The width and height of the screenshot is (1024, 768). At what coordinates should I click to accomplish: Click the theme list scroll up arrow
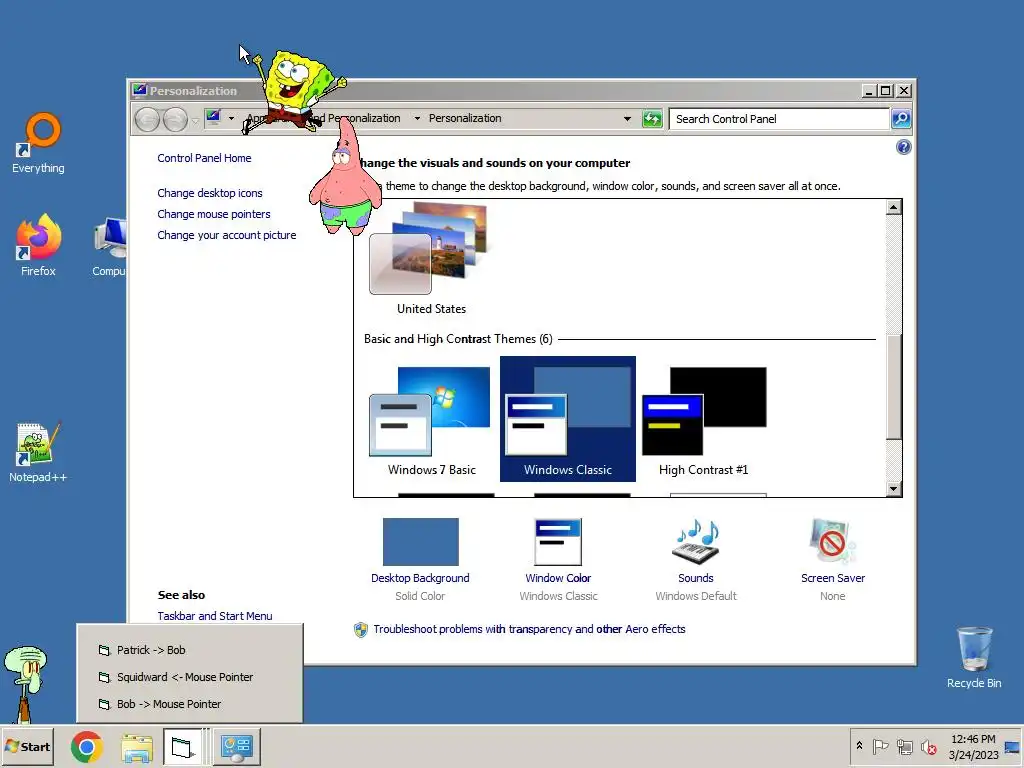(893, 208)
